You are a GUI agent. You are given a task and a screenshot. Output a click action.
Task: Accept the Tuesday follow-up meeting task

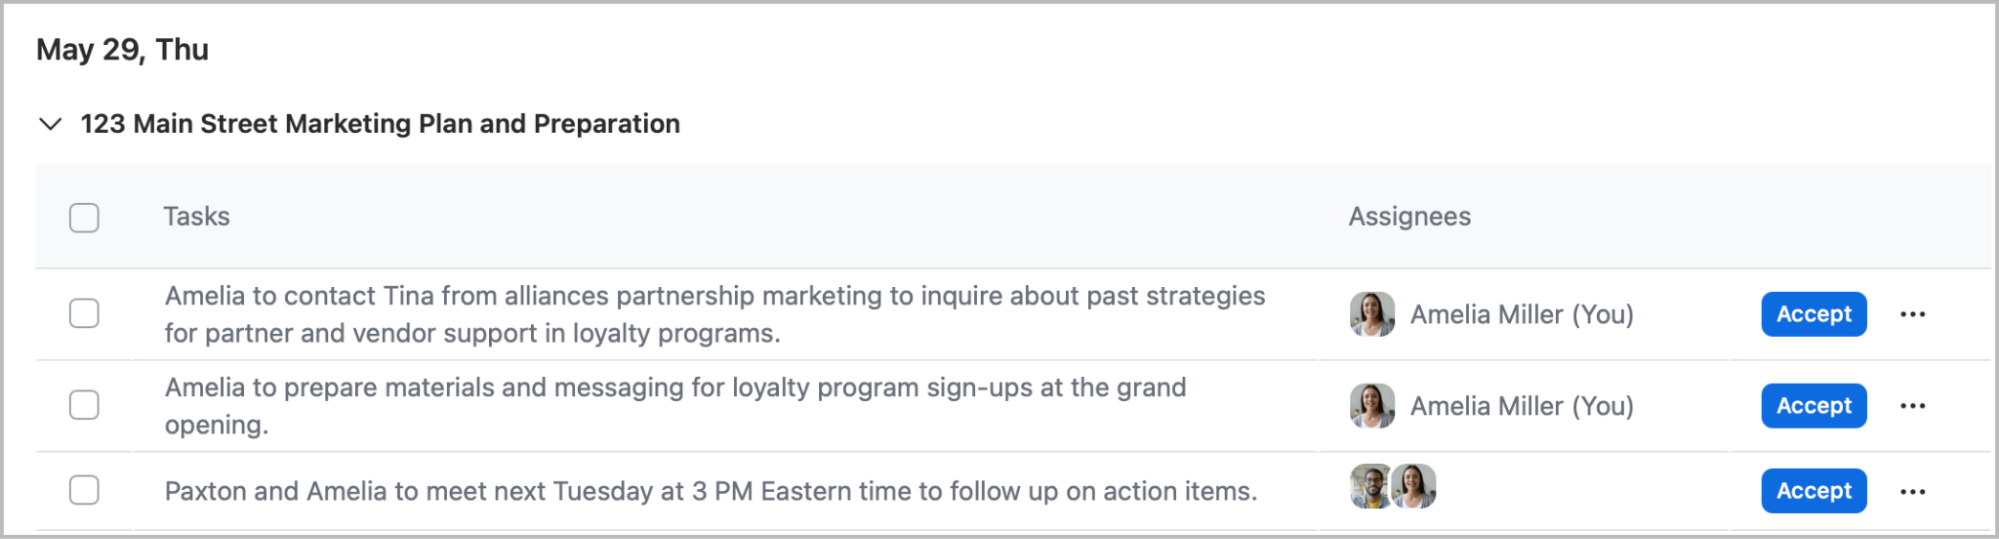pyautogui.click(x=1813, y=491)
